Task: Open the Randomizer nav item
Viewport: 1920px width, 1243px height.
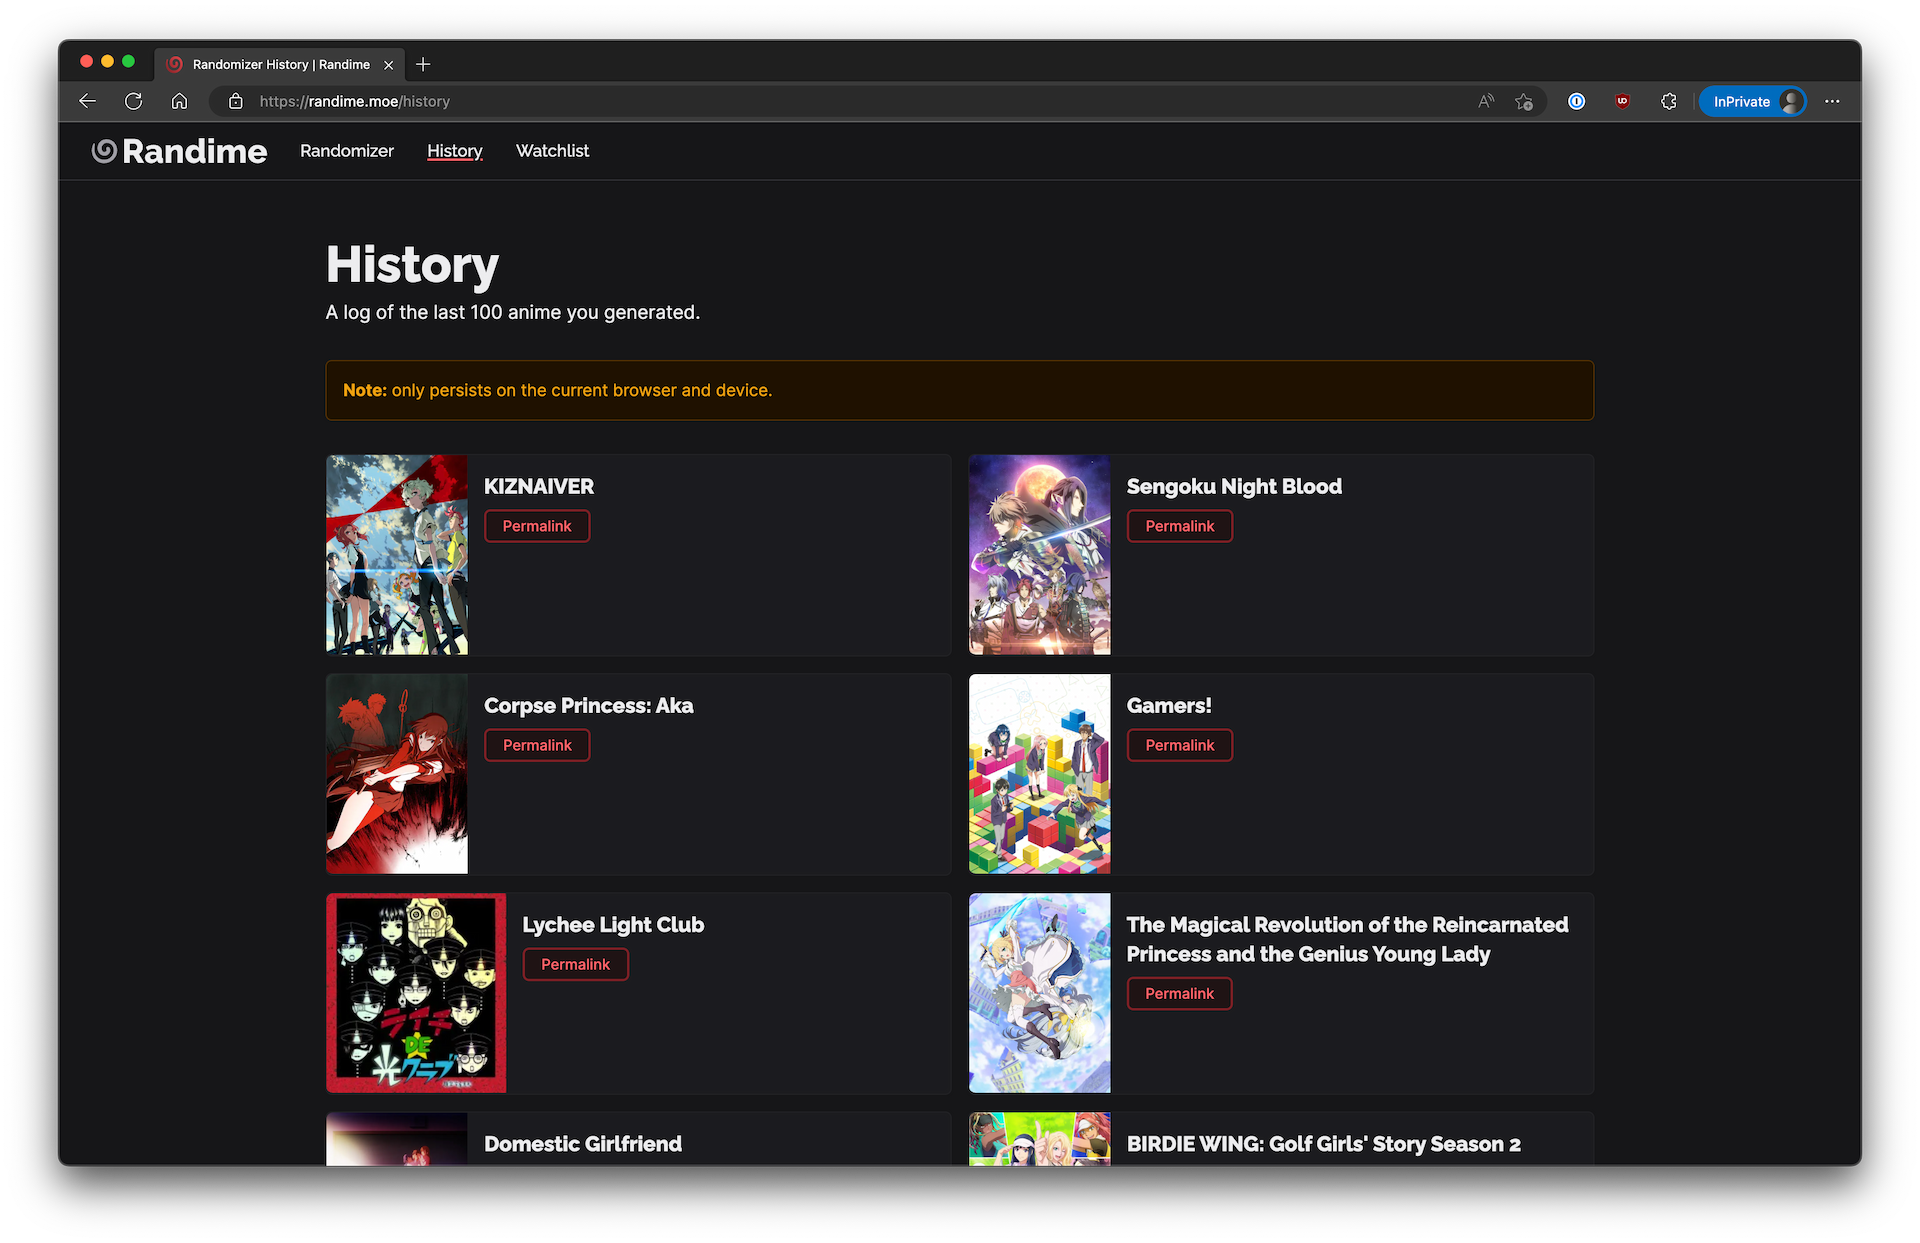Action: click(x=347, y=151)
